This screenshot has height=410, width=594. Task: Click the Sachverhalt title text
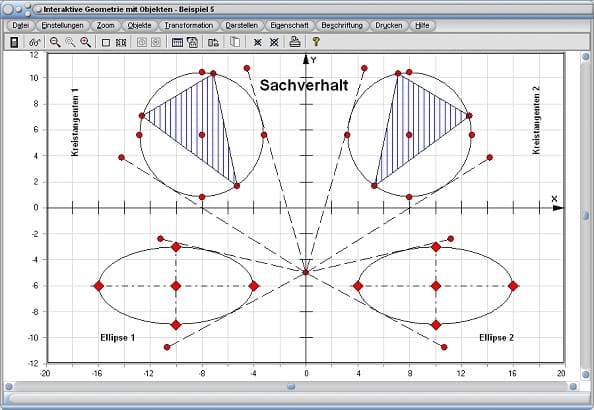pyautogui.click(x=304, y=85)
